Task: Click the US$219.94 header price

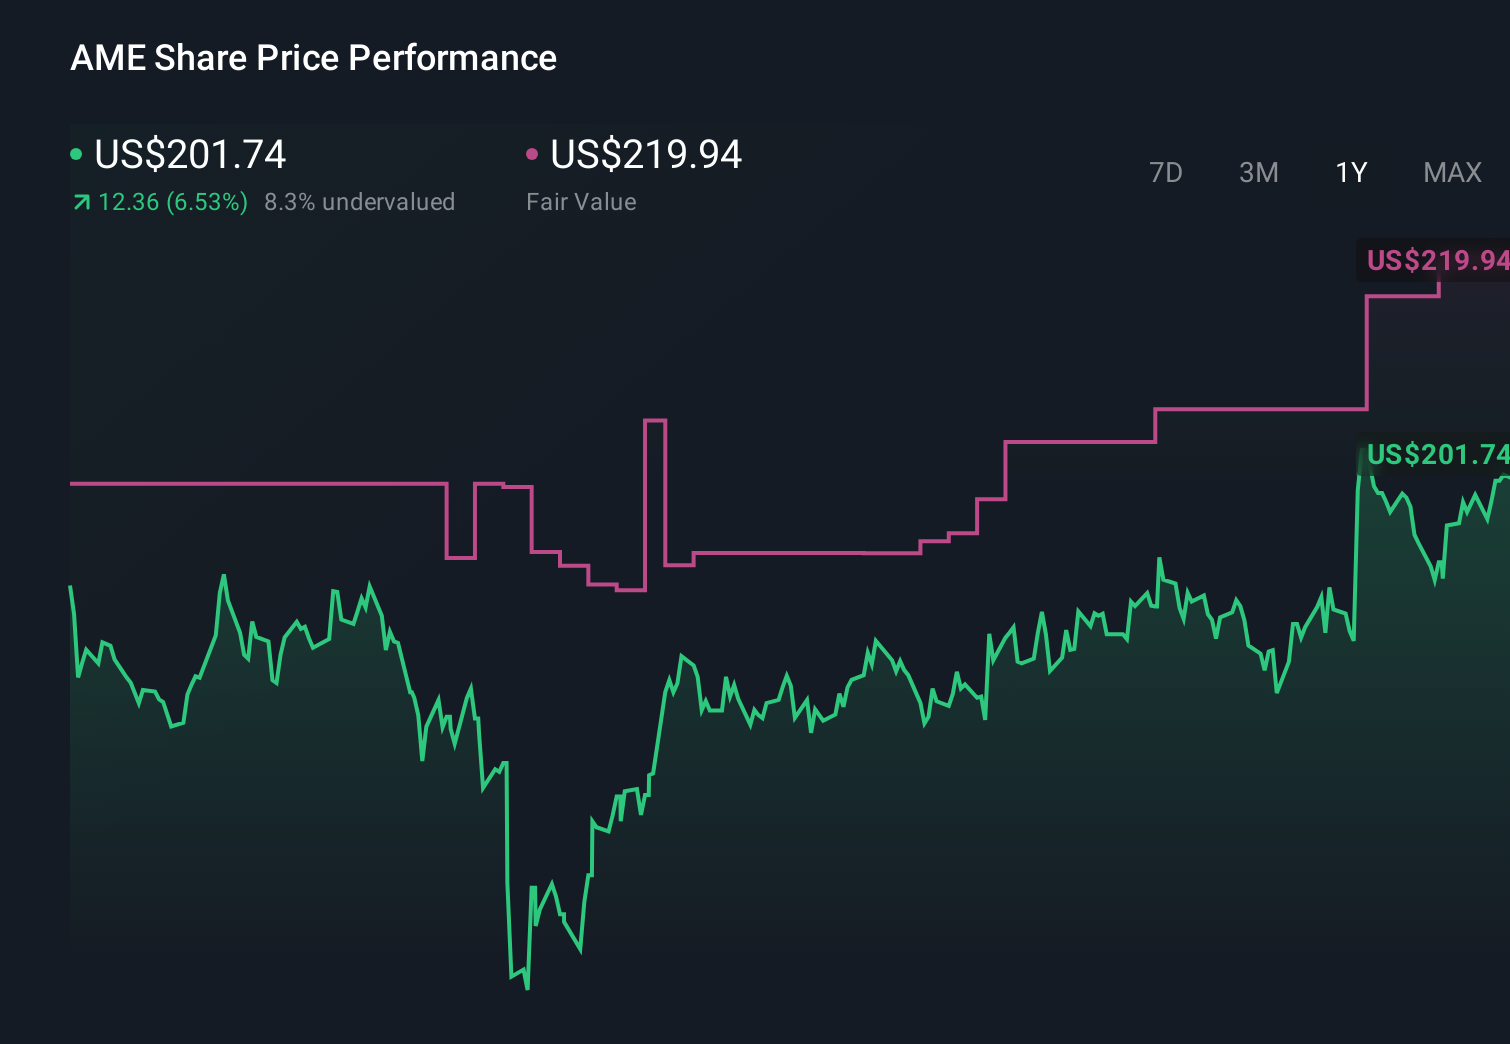Action: coord(646,153)
